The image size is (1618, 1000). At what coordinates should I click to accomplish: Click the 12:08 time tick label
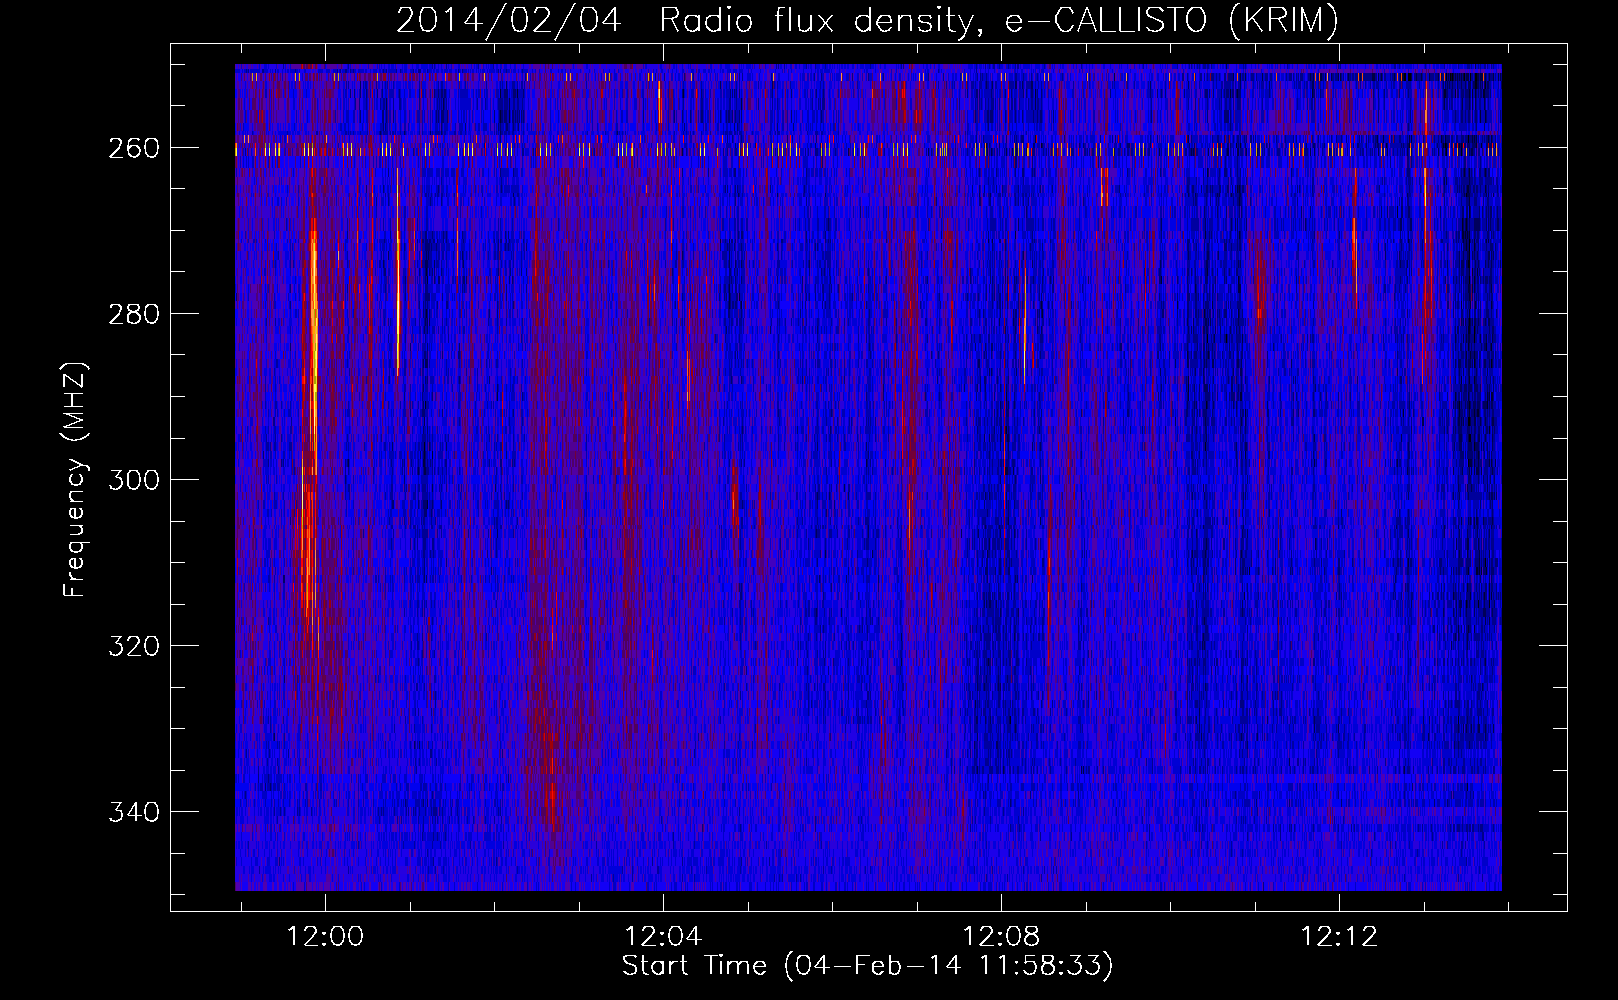pos(1001,937)
